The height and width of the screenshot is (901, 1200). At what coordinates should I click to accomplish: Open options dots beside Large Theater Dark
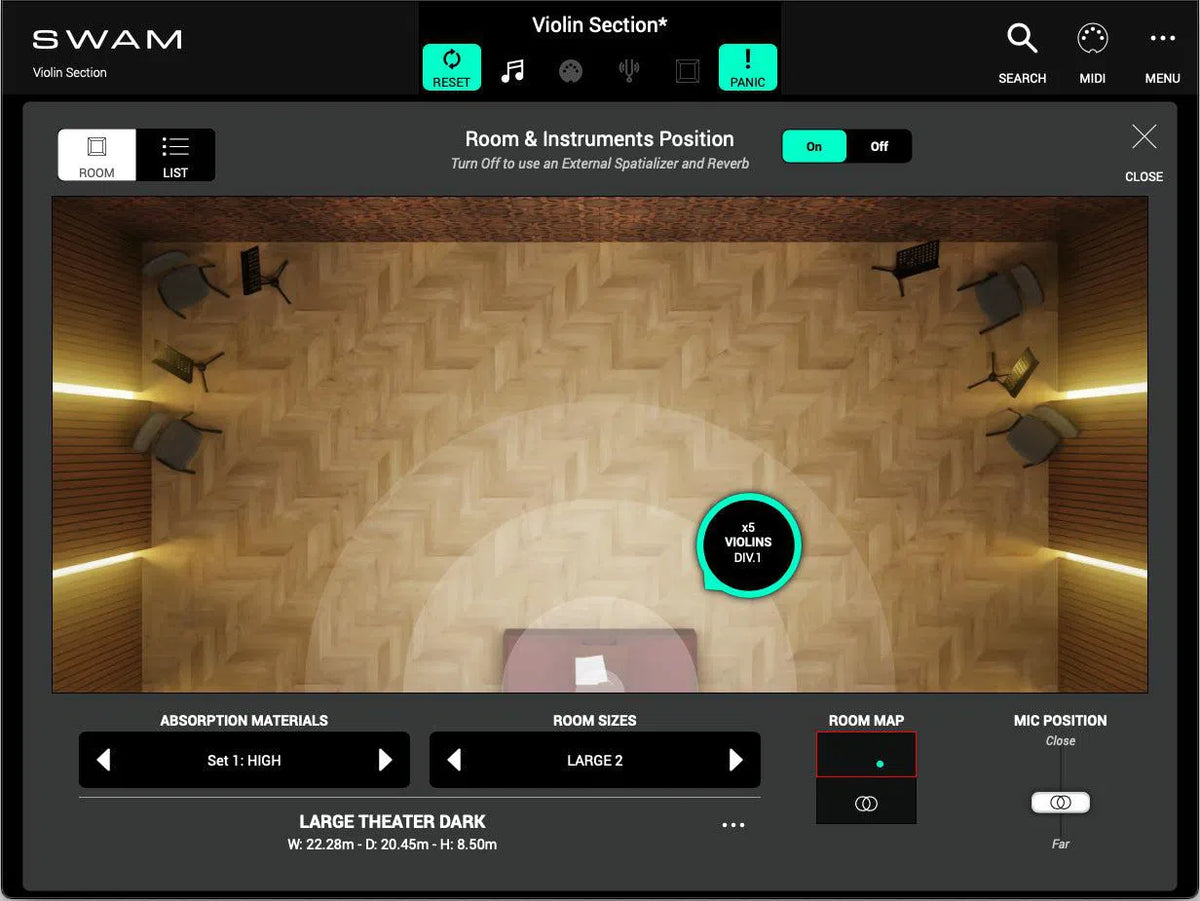point(733,825)
